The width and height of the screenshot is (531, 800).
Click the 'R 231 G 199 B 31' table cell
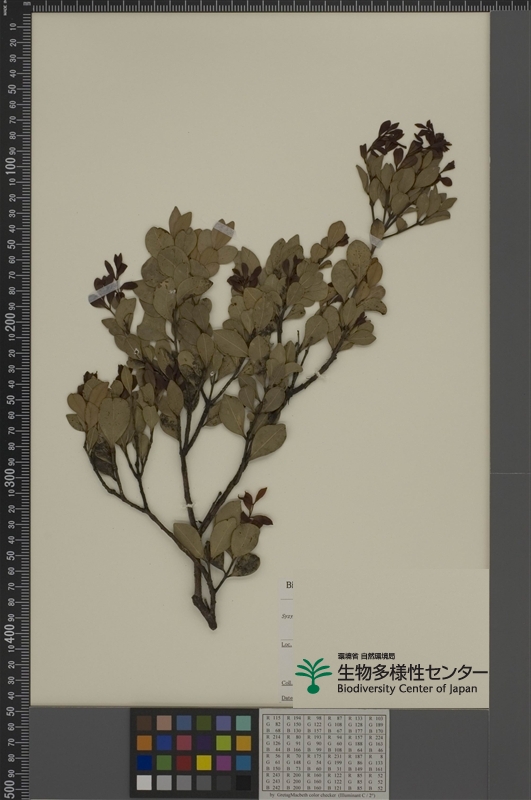tap(334, 762)
